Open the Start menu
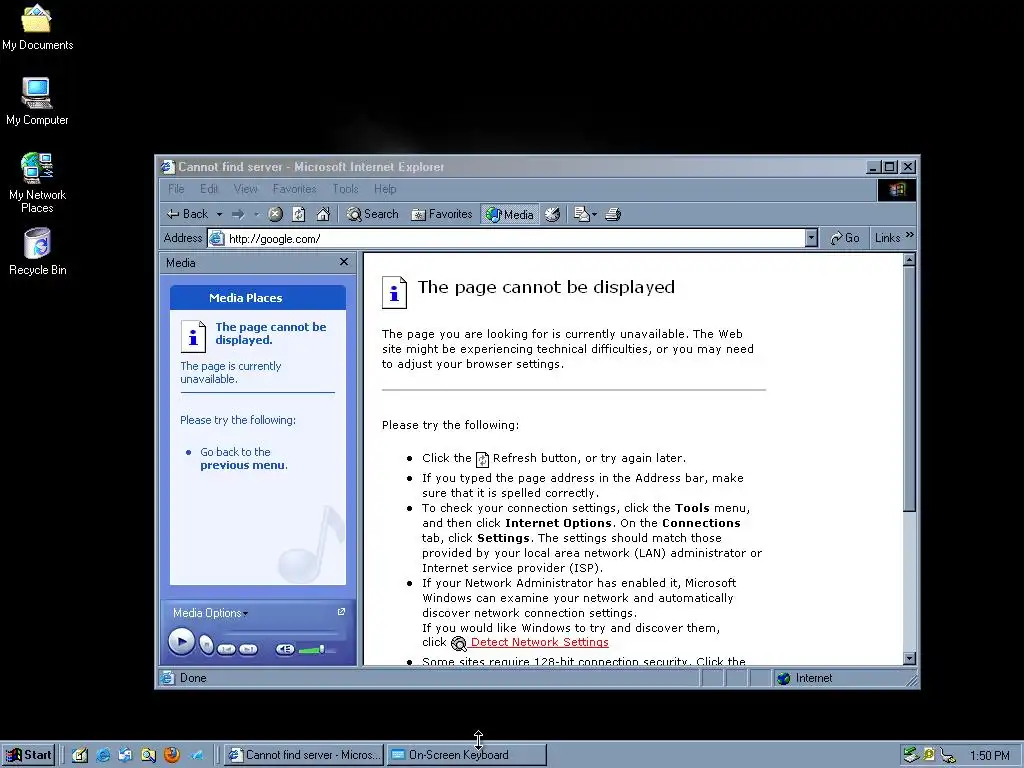This screenshot has width=1024, height=768. point(28,755)
